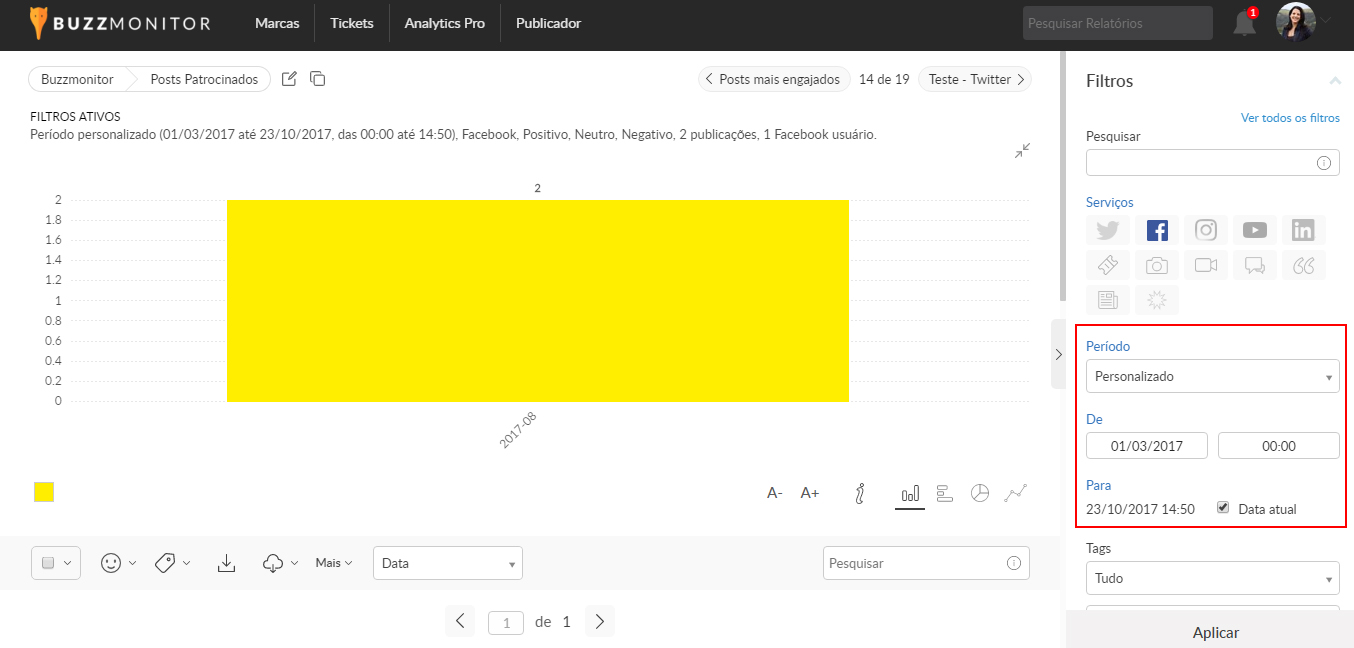Screen dimensions: 1354x648
Task: Toggle the Facebook service filter
Action: pyautogui.click(x=1157, y=230)
